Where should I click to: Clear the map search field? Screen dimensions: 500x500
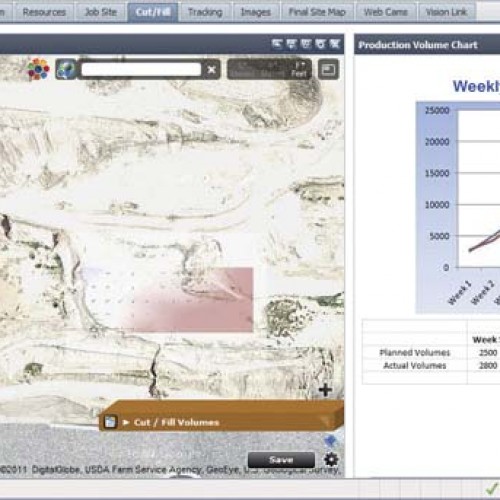212,70
